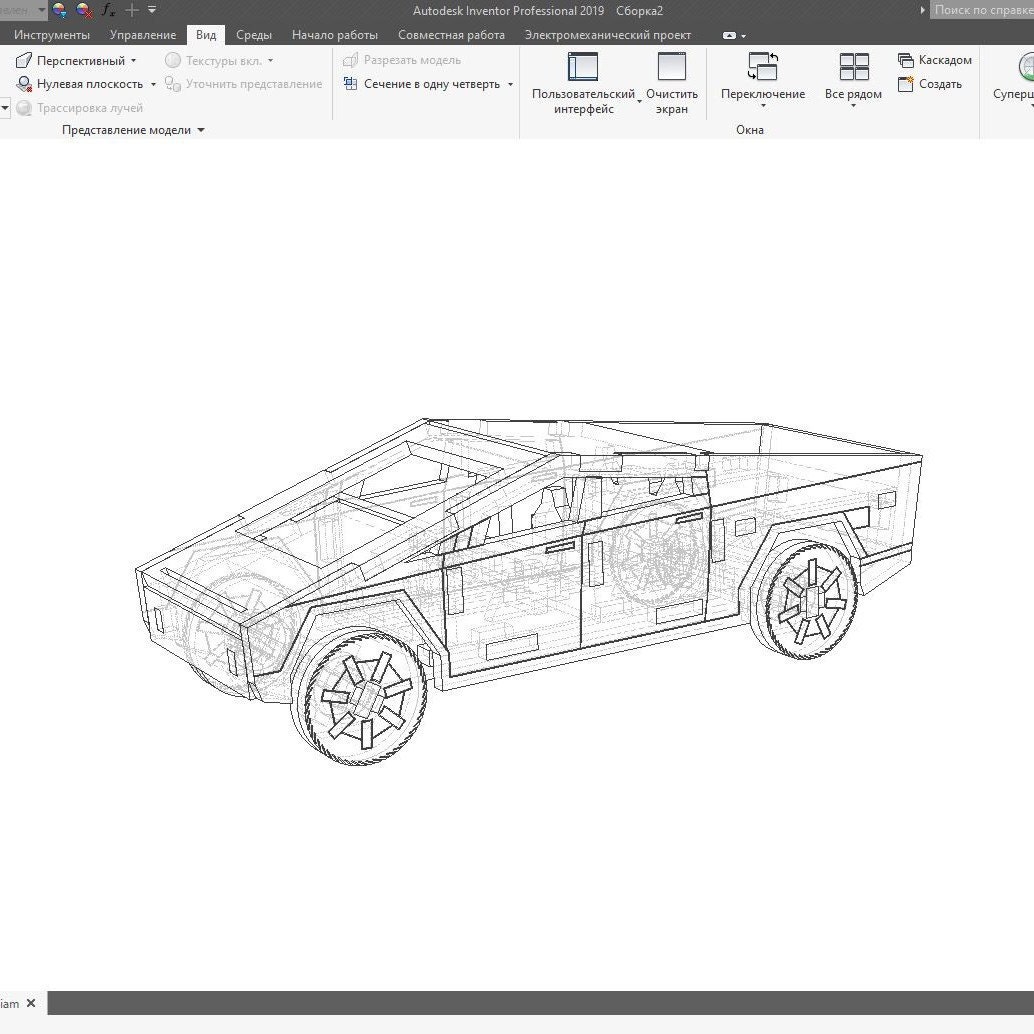Click the Трассировка лучей icon
This screenshot has width=1034, height=1034.
[24, 107]
